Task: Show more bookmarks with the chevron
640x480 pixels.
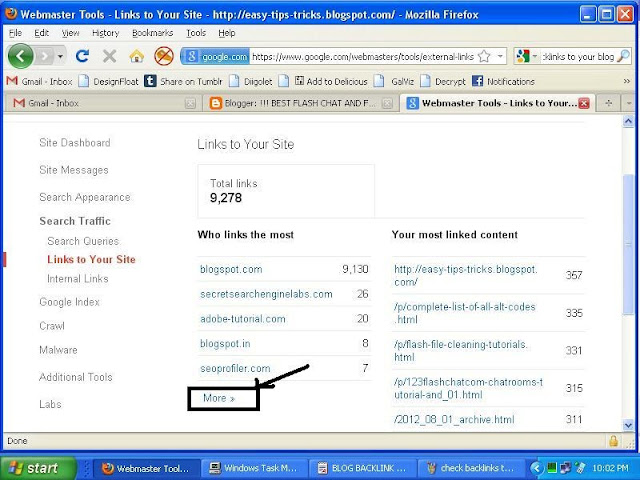Action: (x=627, y=81)
